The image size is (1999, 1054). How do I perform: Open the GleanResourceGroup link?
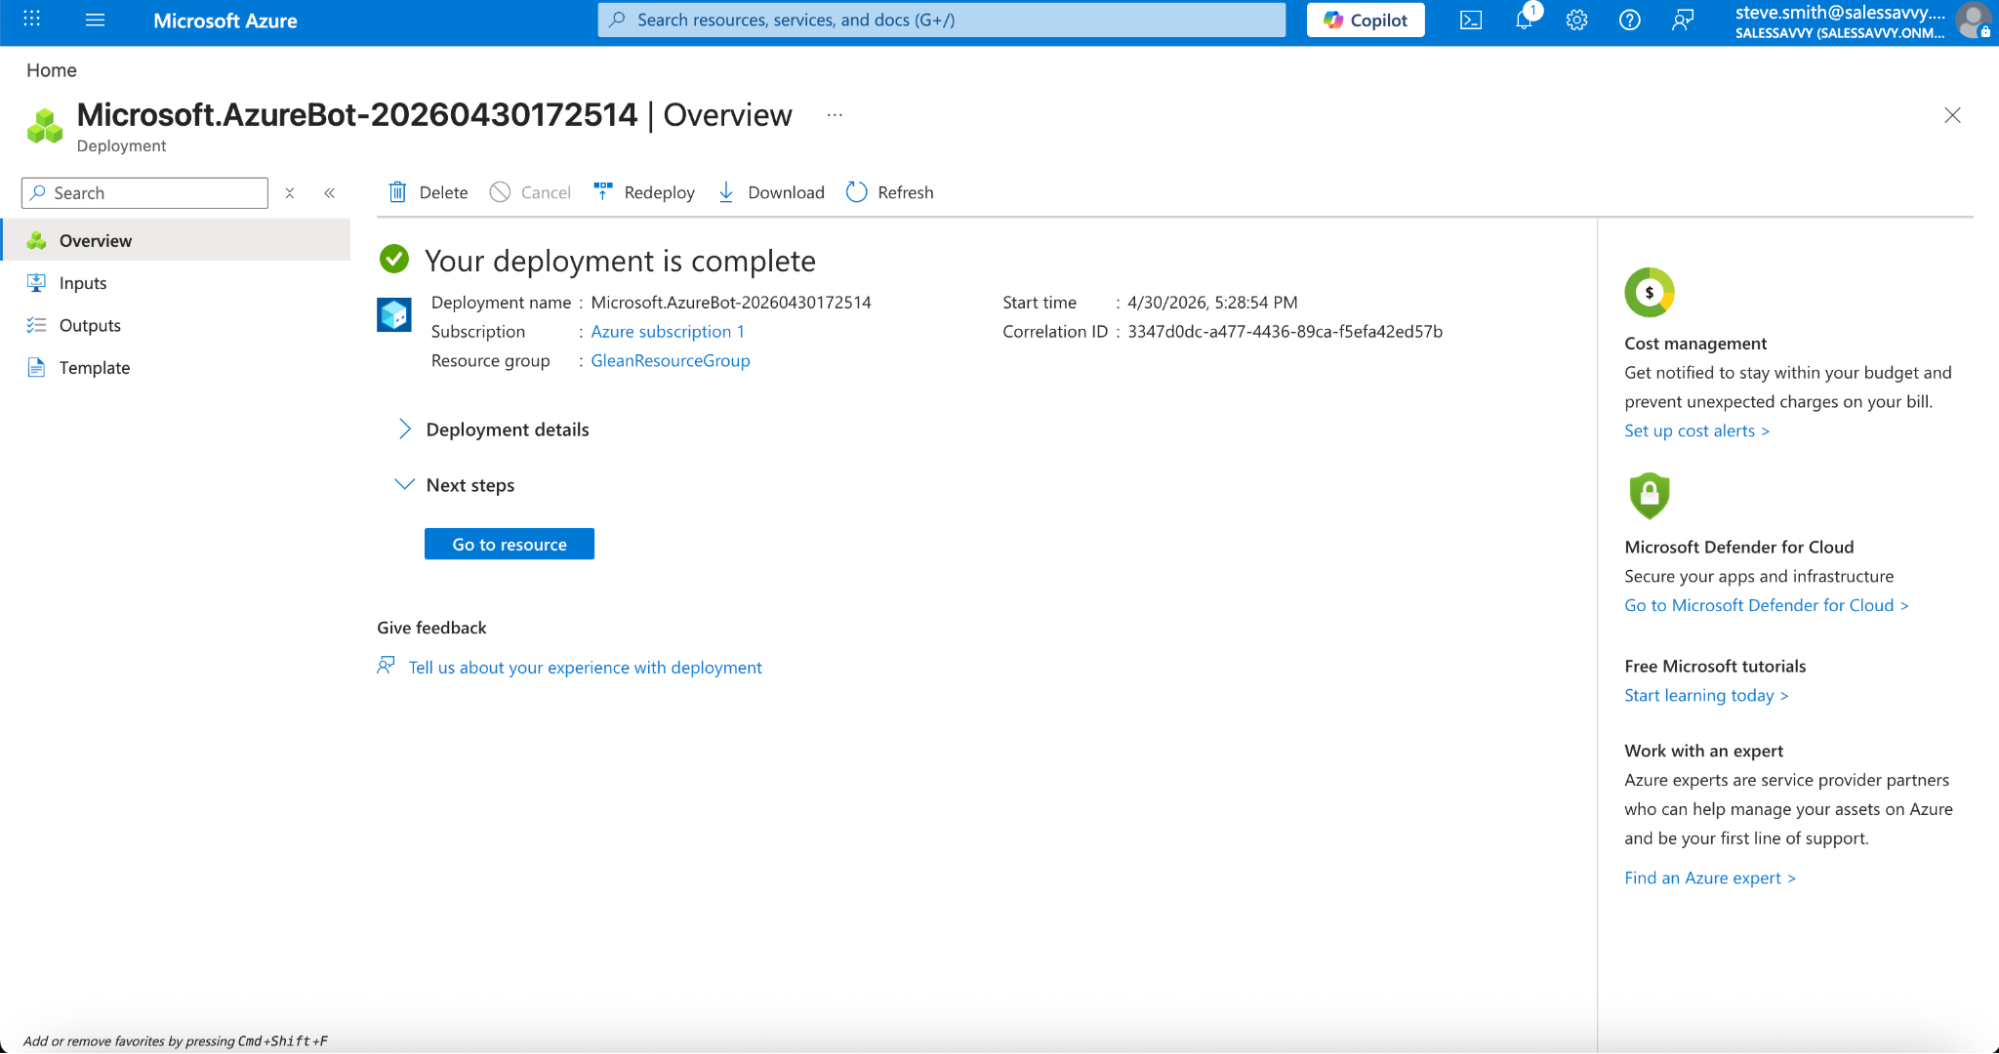670,360
